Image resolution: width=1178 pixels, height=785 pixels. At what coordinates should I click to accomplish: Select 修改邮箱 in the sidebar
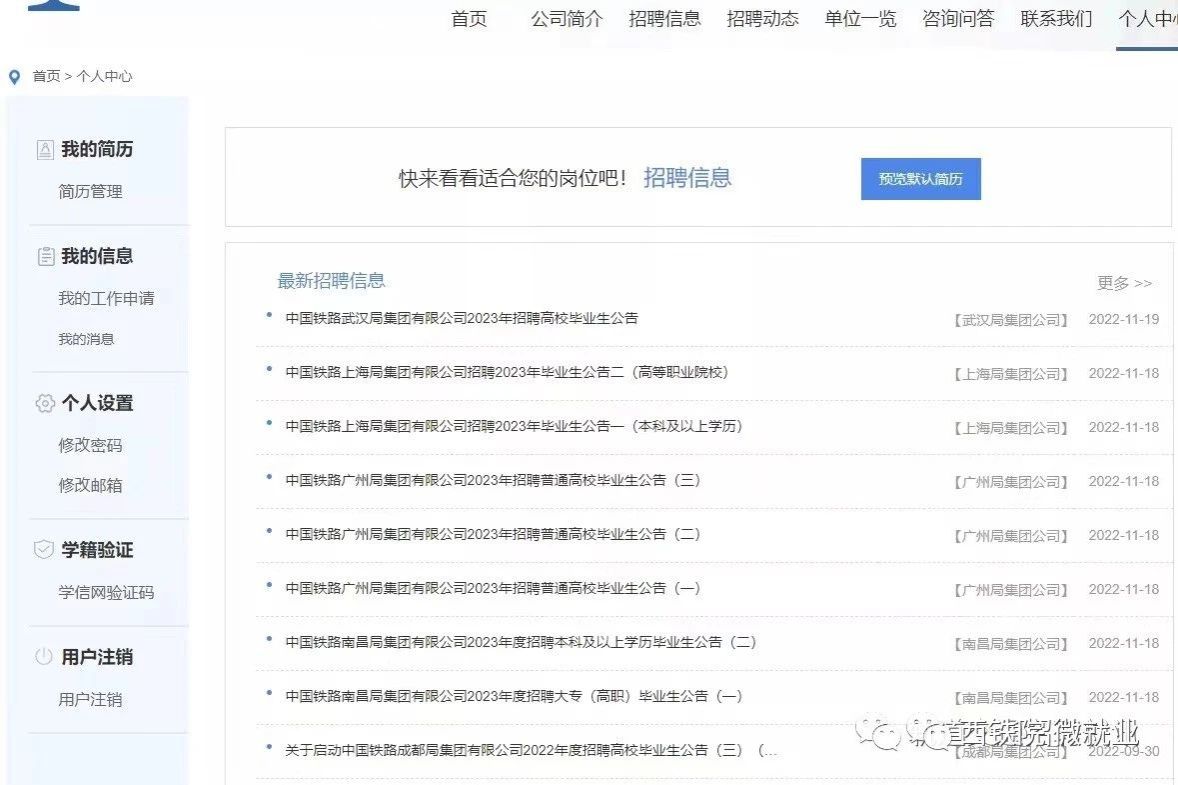pyautogui.click(x=90, y=485)
